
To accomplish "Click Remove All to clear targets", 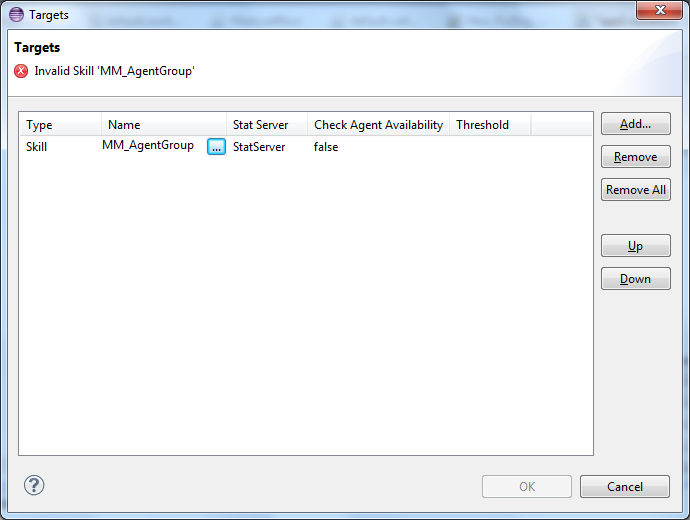I will [635, 190].
